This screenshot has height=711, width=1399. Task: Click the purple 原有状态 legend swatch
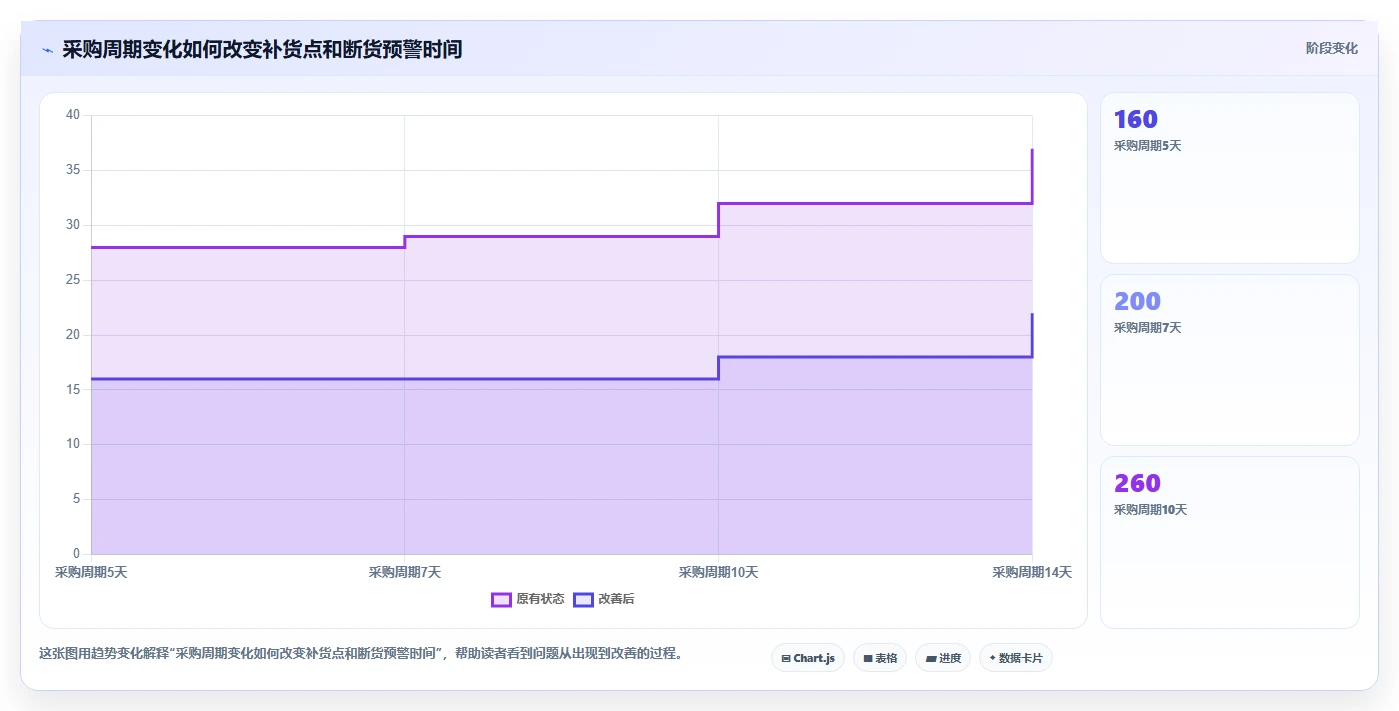(501, 599)
